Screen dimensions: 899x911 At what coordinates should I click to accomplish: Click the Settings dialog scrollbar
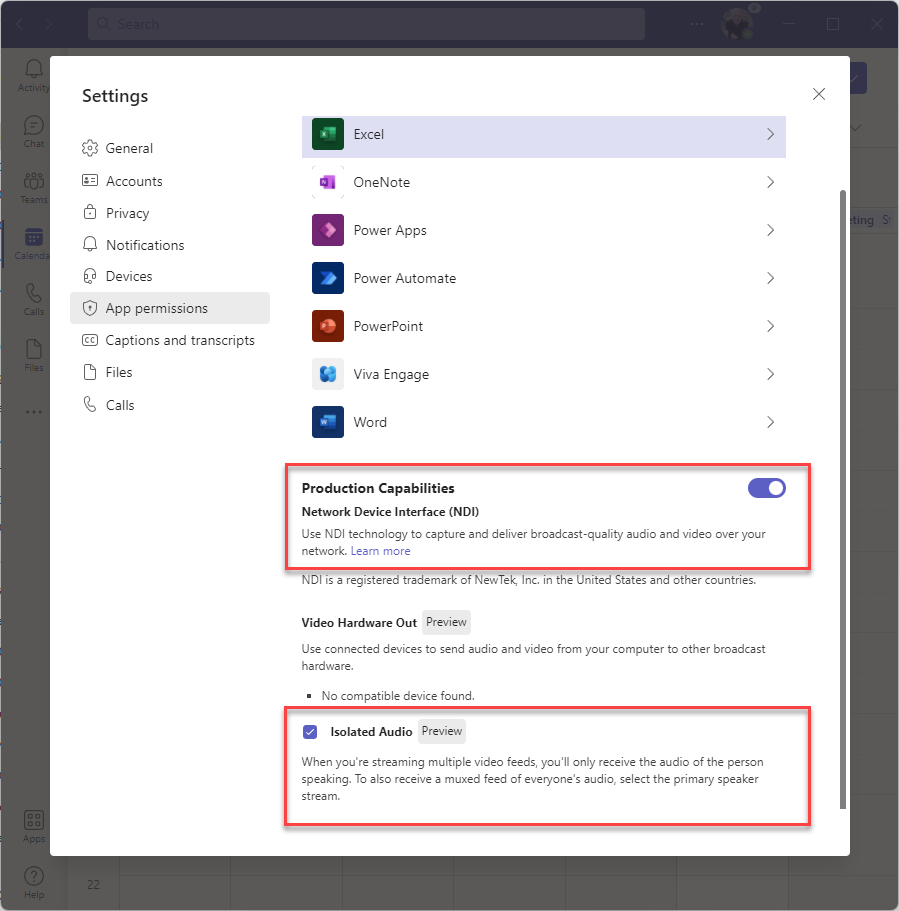(843, 499)
